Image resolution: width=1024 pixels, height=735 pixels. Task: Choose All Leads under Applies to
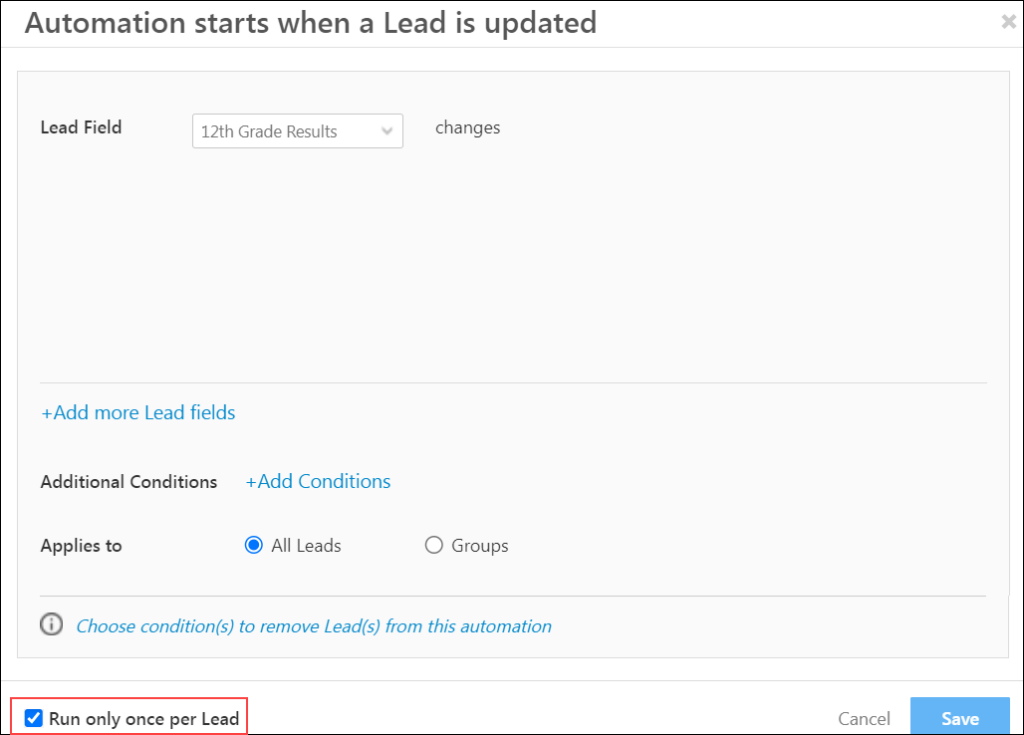(254, 545)
